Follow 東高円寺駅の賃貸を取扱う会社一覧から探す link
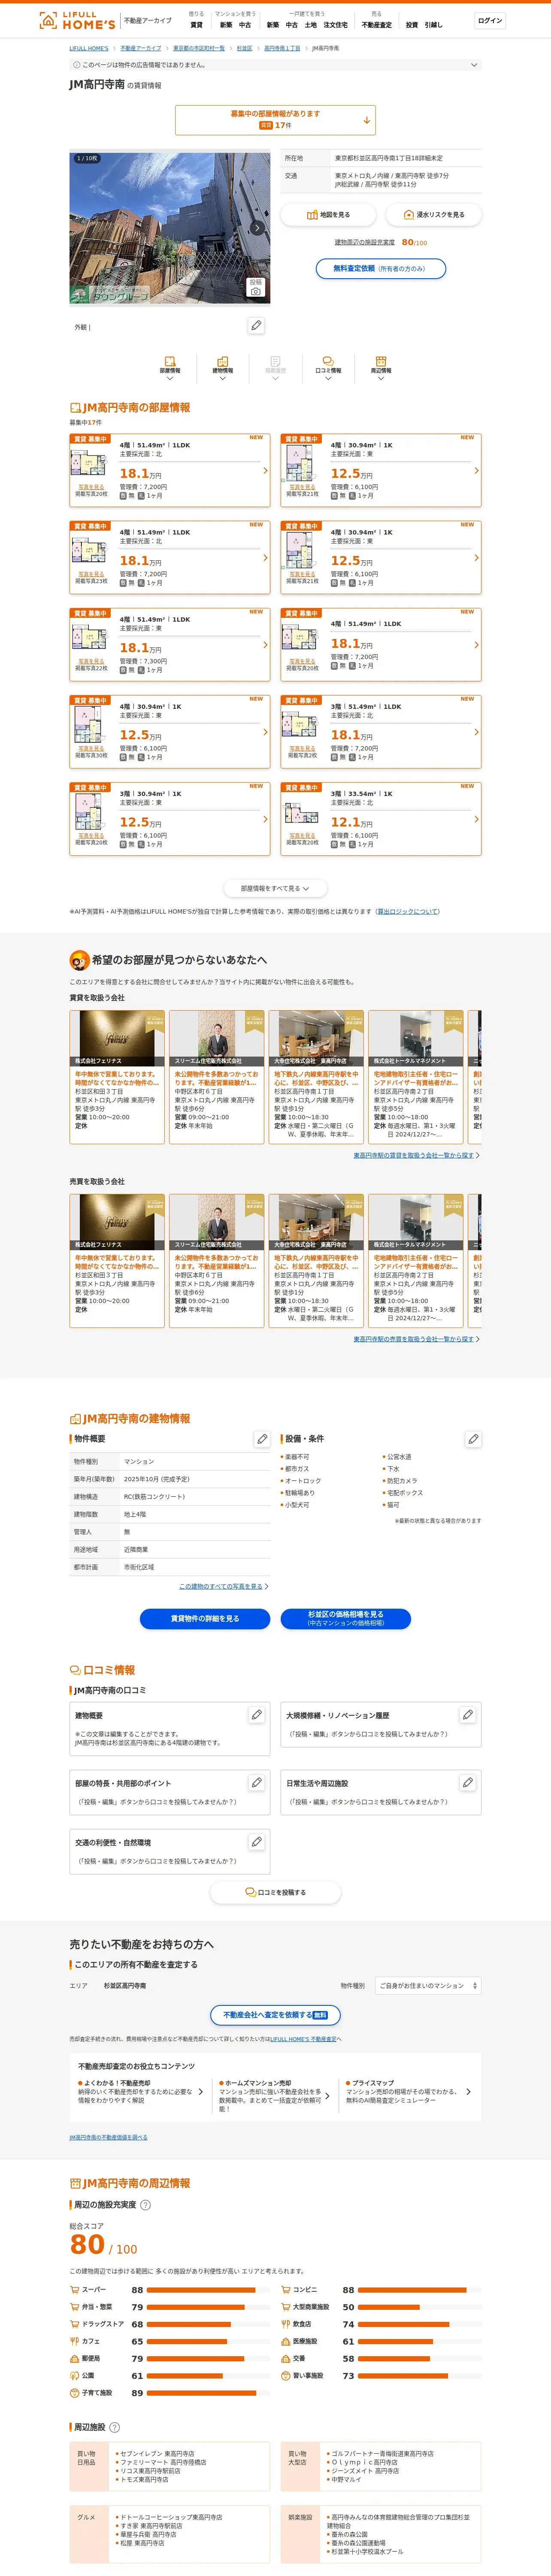Screen dimensions: 551x2576 pos(414,1155)
